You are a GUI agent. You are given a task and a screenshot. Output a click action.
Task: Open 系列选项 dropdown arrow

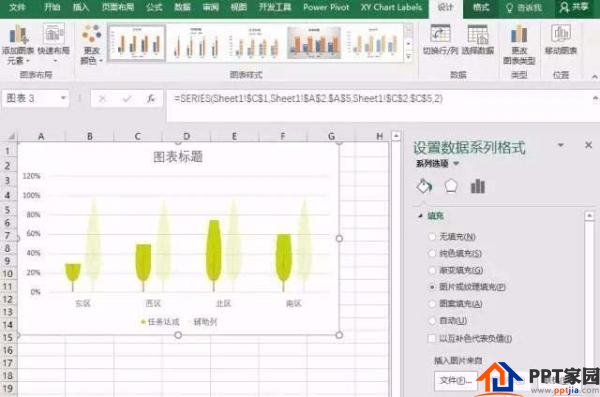click(456, 164)
